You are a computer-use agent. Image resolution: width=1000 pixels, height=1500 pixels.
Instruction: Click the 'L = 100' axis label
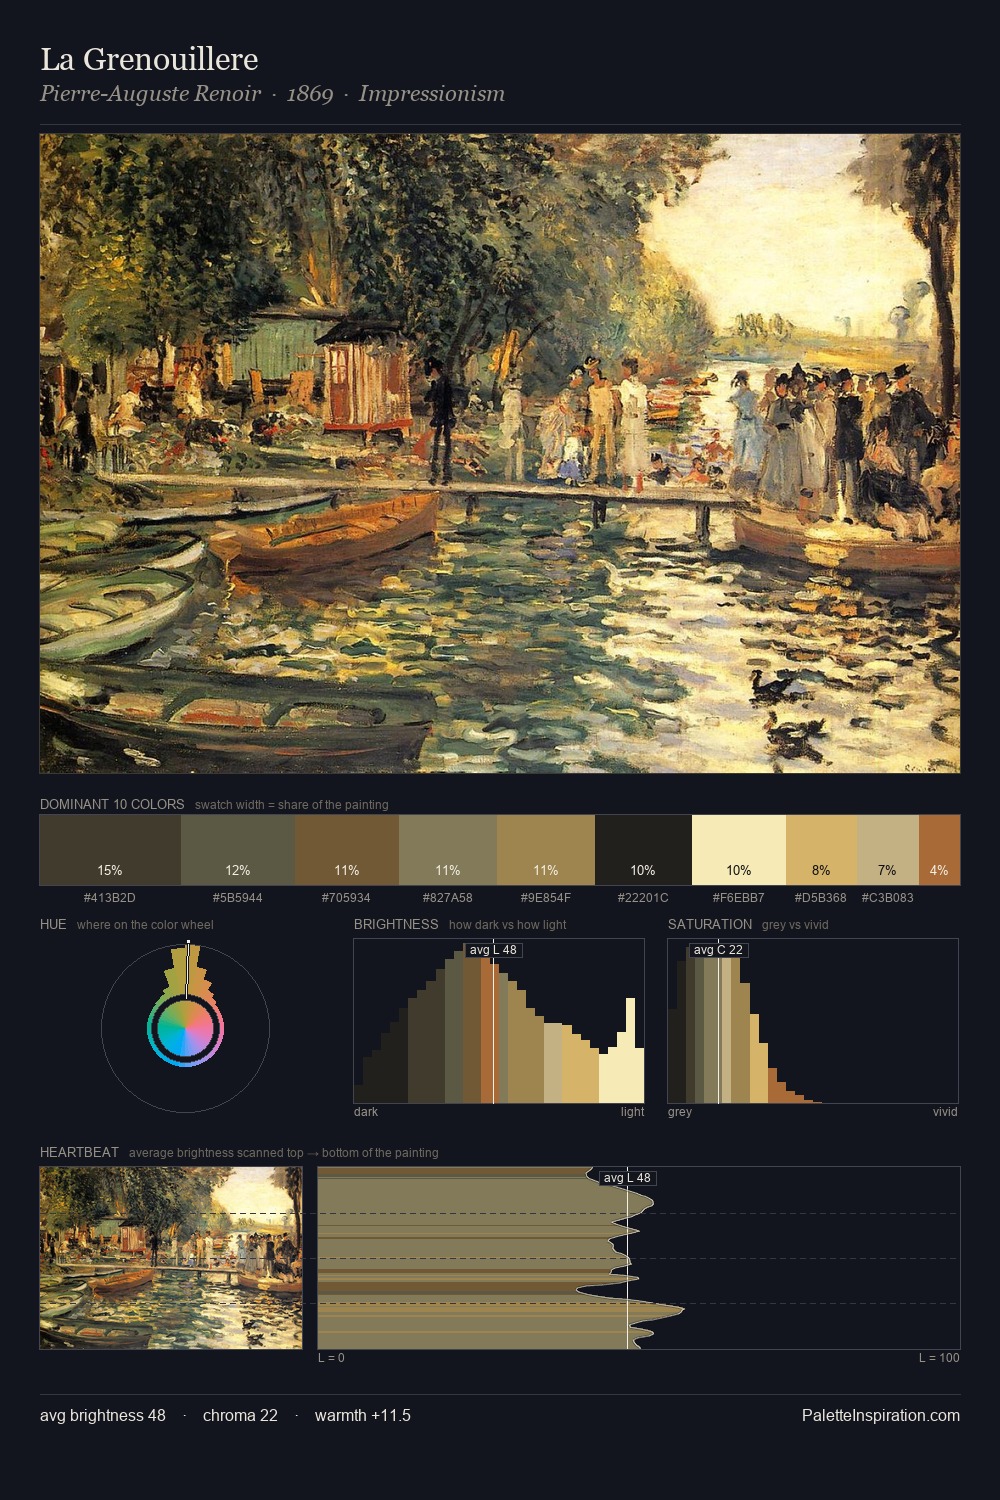point(939,1358)
